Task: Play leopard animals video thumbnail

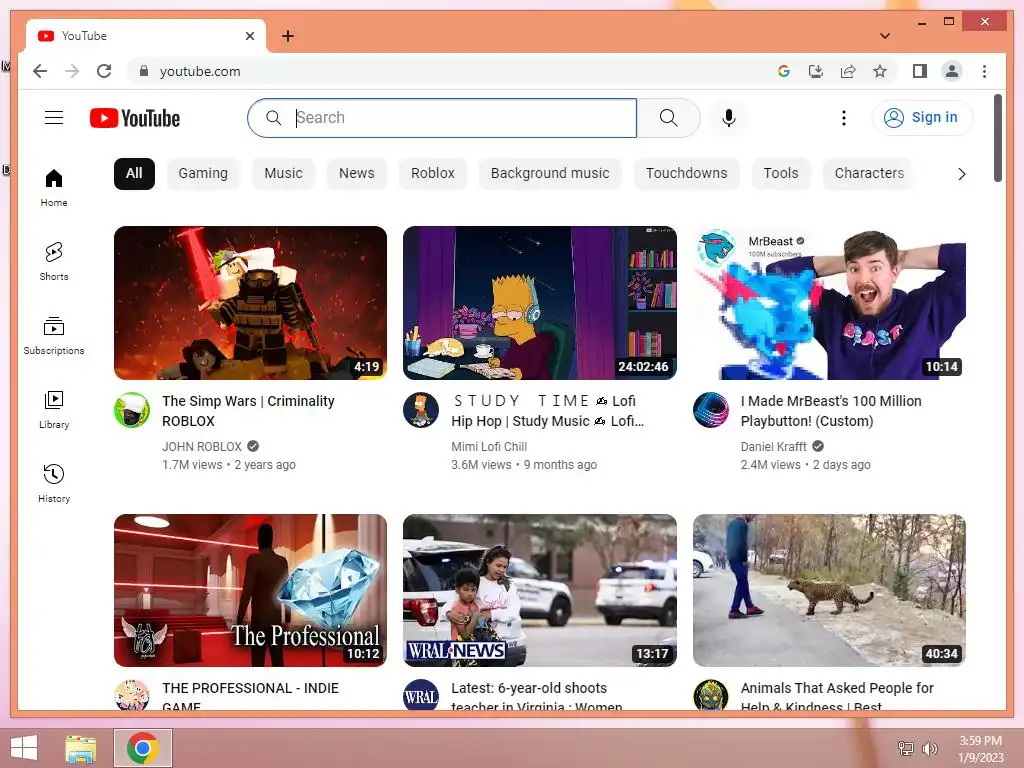Action: point(829,590)
